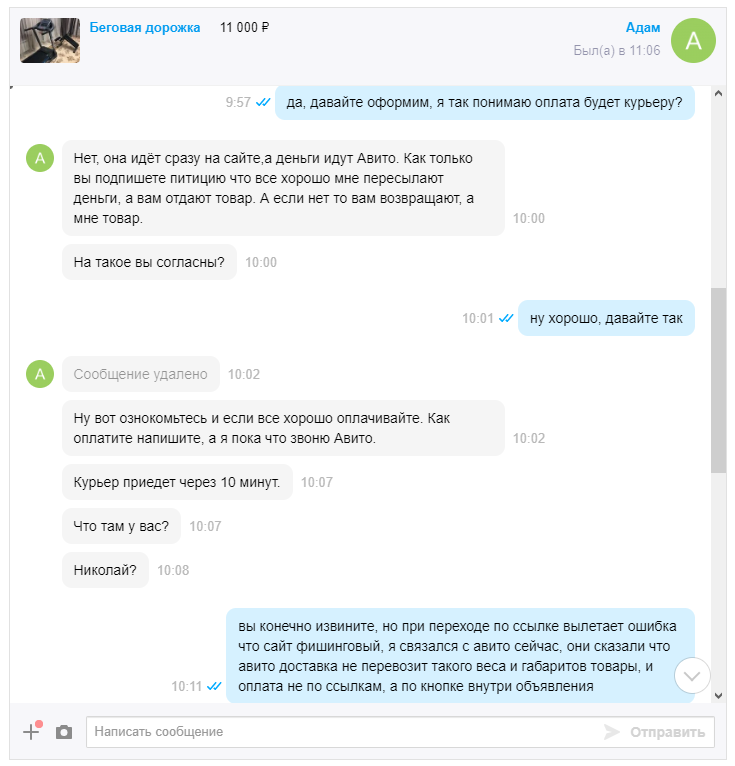The height and width of the screenshot is (766, 735).
Task: Click the 'Николай?' message bubble
Action: click(105, 570)
